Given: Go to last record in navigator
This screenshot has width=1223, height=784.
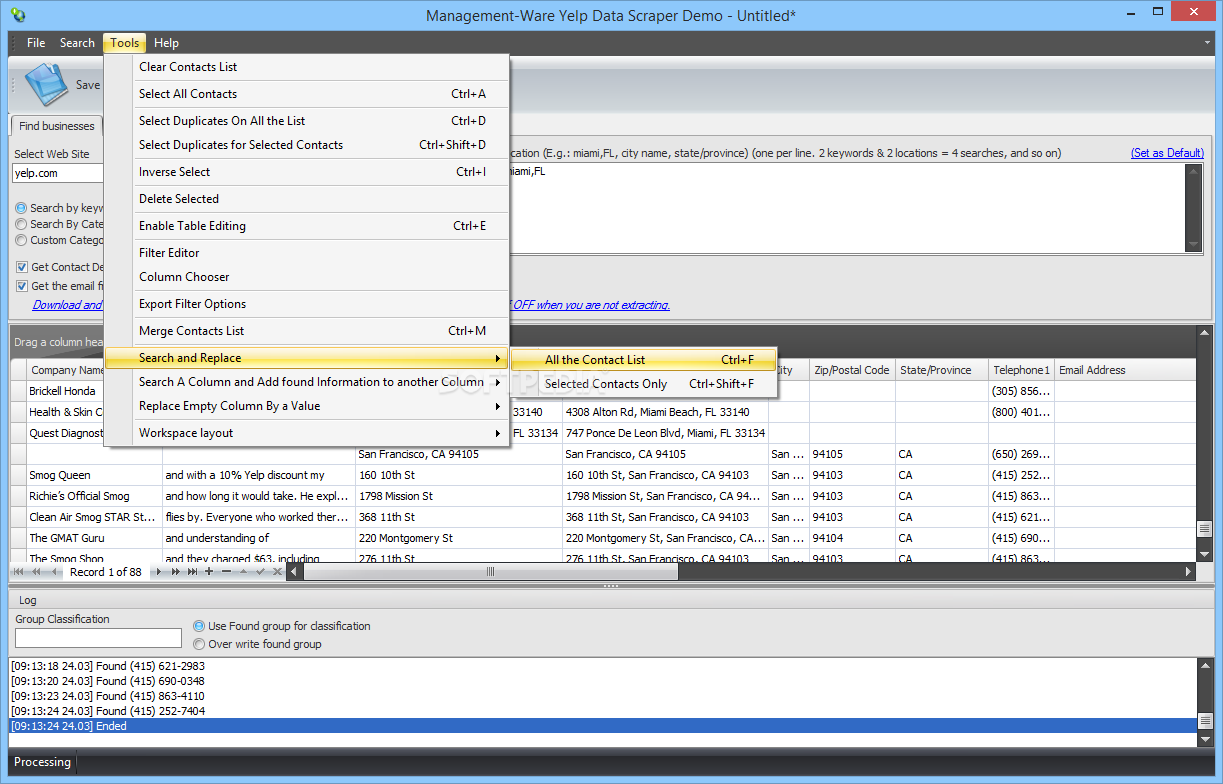Looking at the screenshot, I should tap(193, 572).
